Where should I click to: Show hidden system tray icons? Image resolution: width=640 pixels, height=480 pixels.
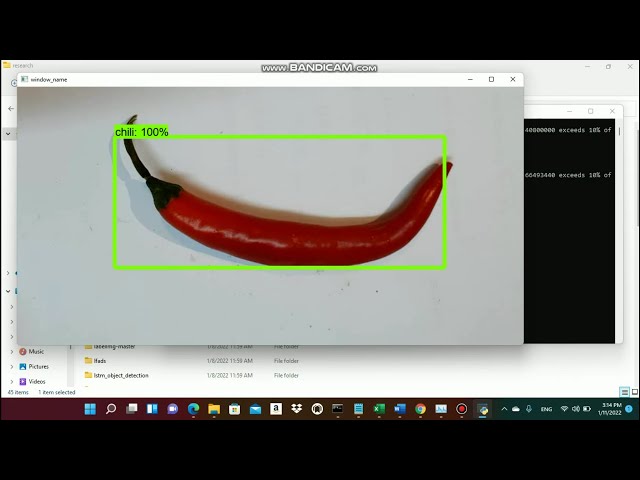pos(504,409)
